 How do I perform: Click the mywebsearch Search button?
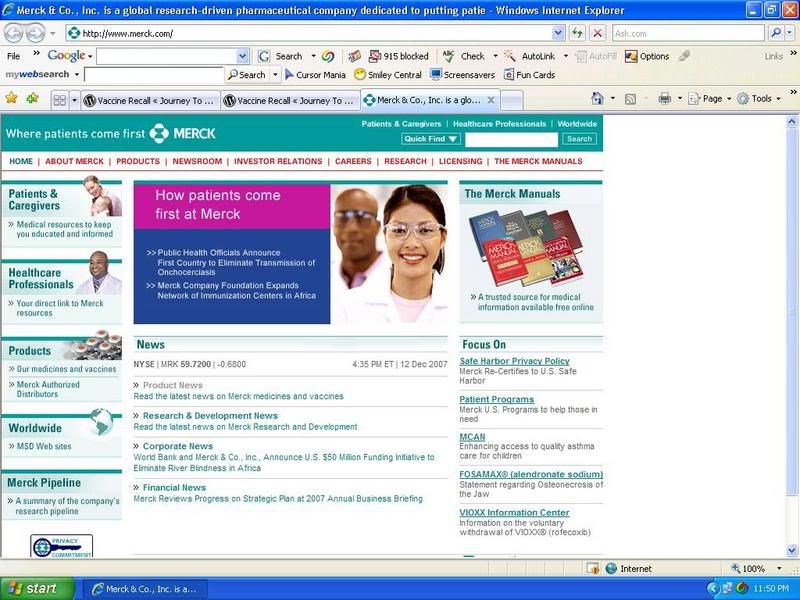[x=247, y=74]
